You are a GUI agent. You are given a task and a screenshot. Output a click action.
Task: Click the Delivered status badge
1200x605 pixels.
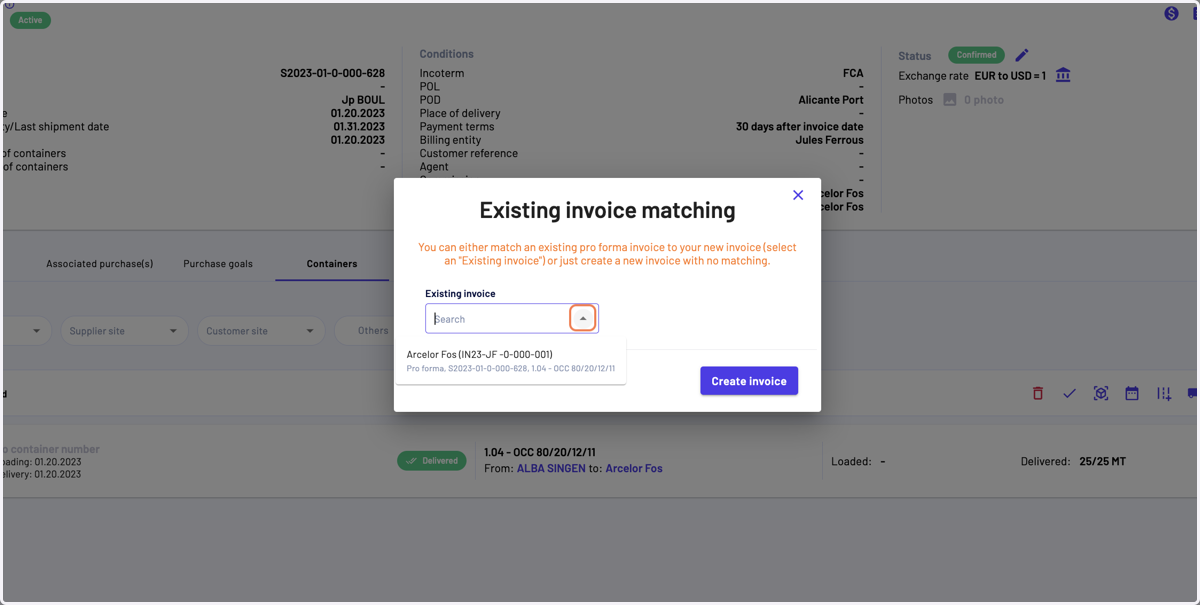coord(432,461)
